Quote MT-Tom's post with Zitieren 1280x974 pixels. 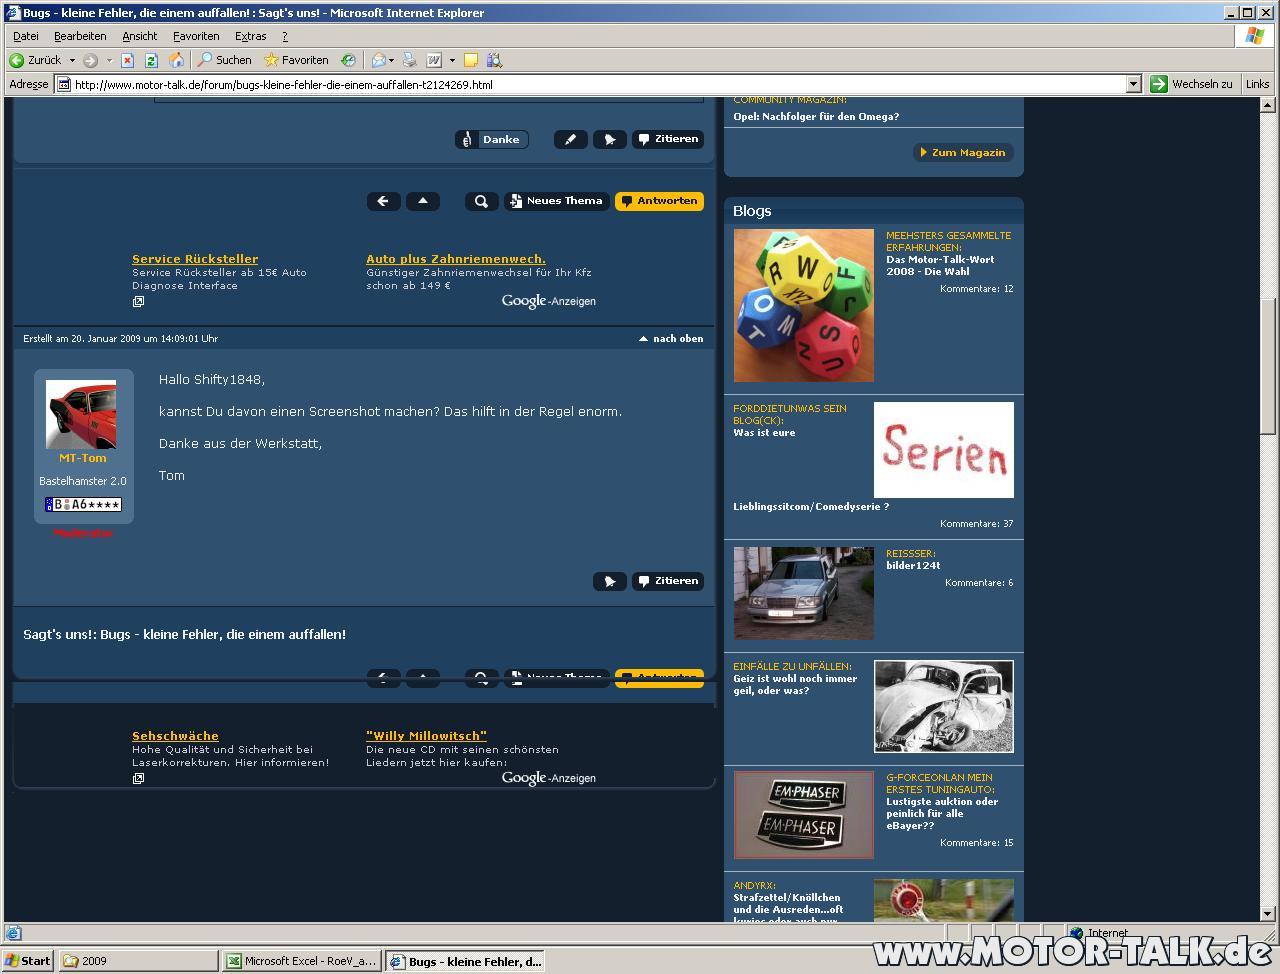[x=668, y=581]
